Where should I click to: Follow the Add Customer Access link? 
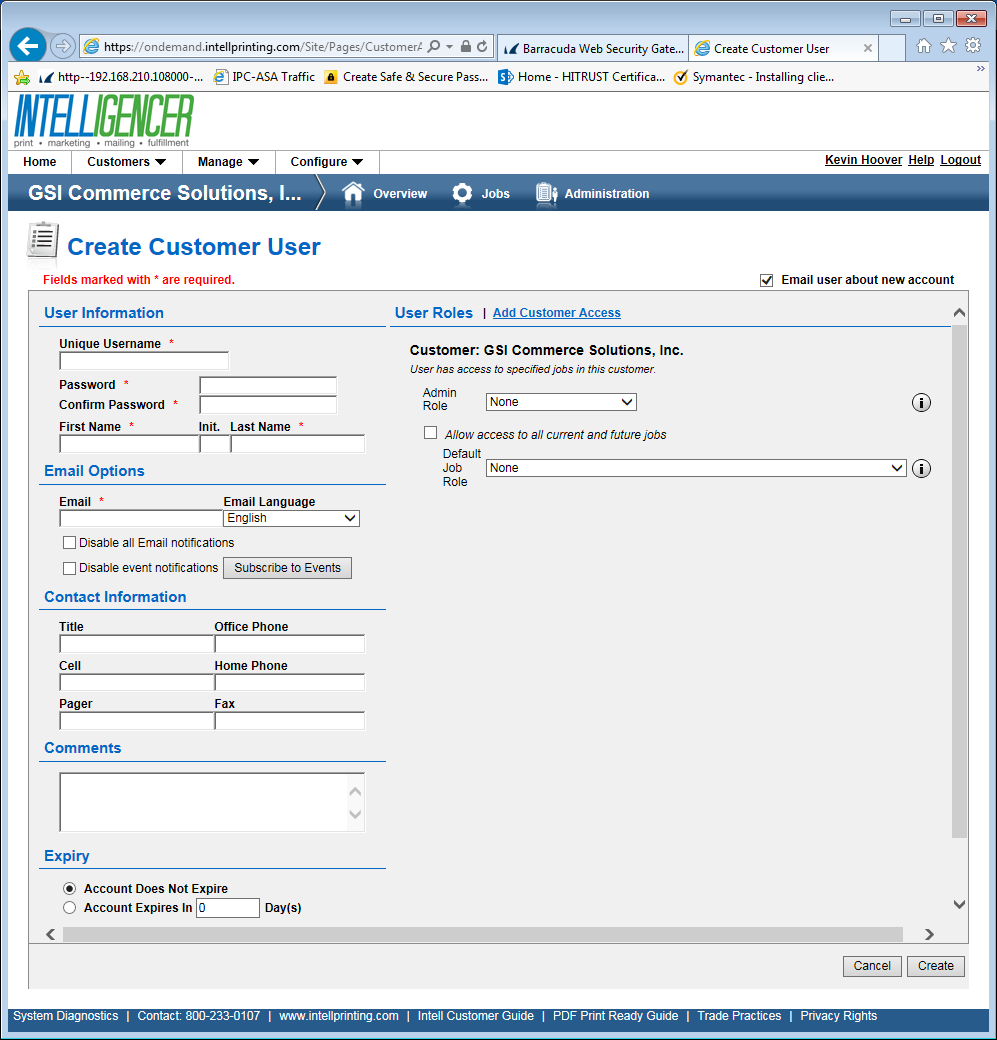point(556,313)
